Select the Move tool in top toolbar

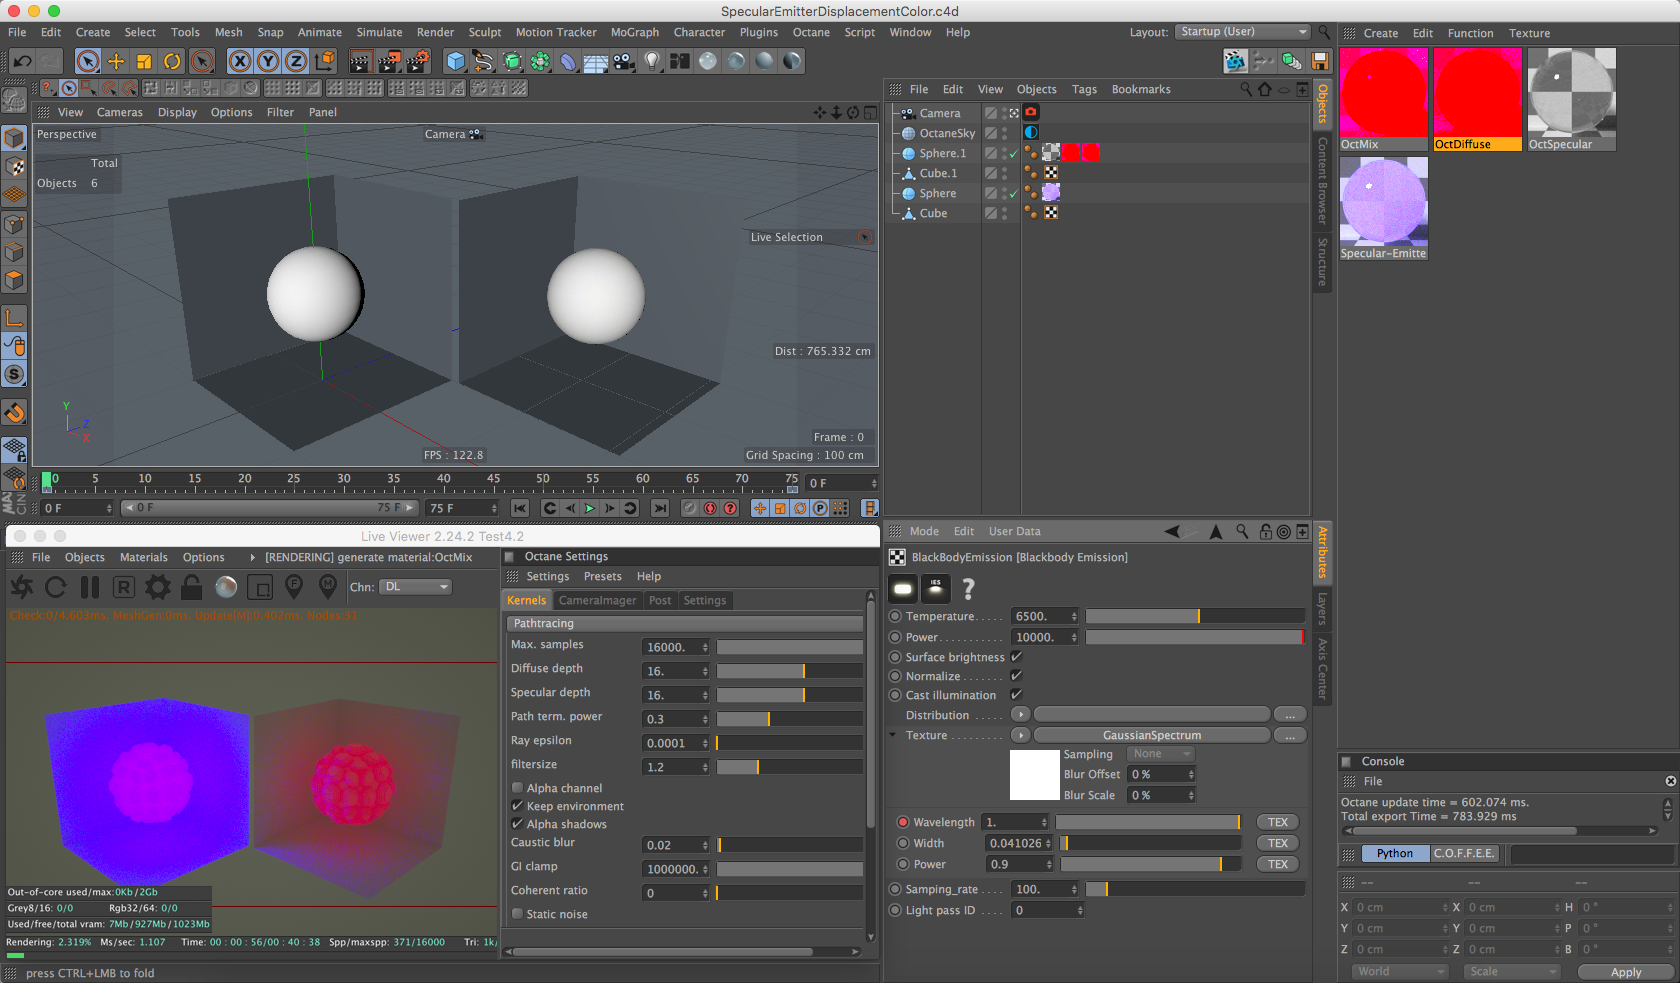(116, 61)
